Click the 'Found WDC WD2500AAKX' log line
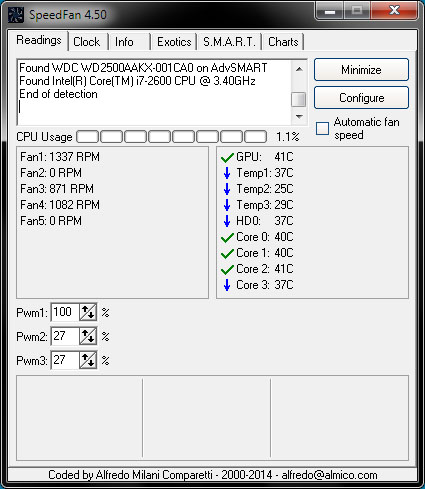The height and width of the screenshot is (489, 425). tap(143, 68)
